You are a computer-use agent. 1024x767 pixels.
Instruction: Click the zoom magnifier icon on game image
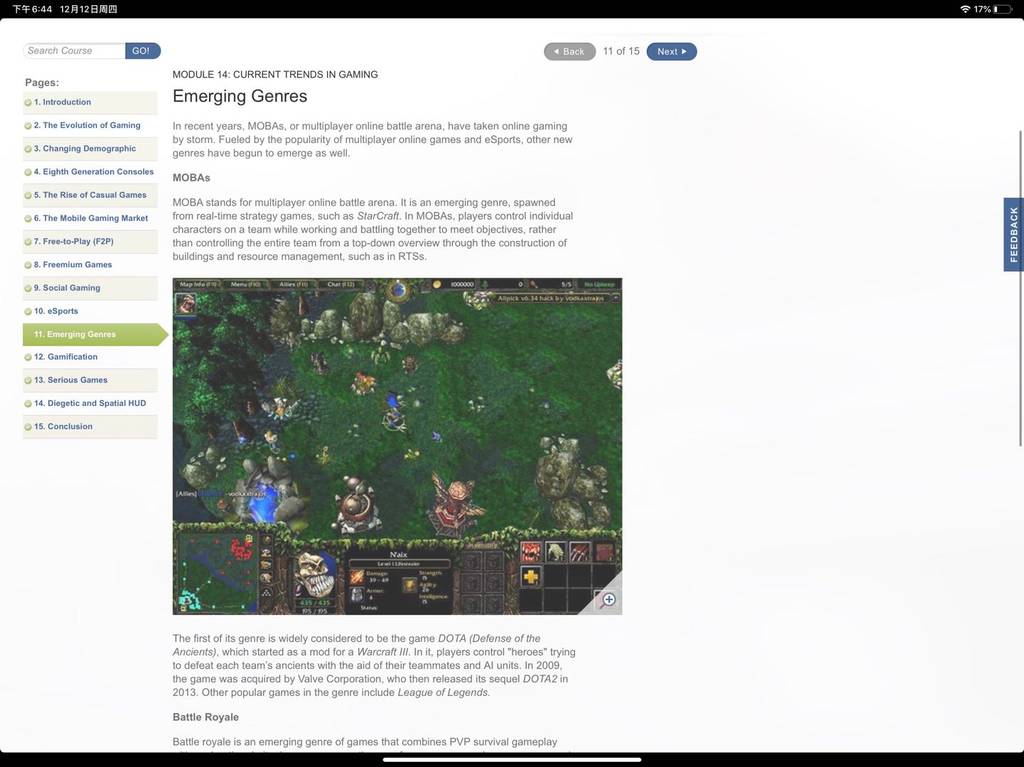608,599
